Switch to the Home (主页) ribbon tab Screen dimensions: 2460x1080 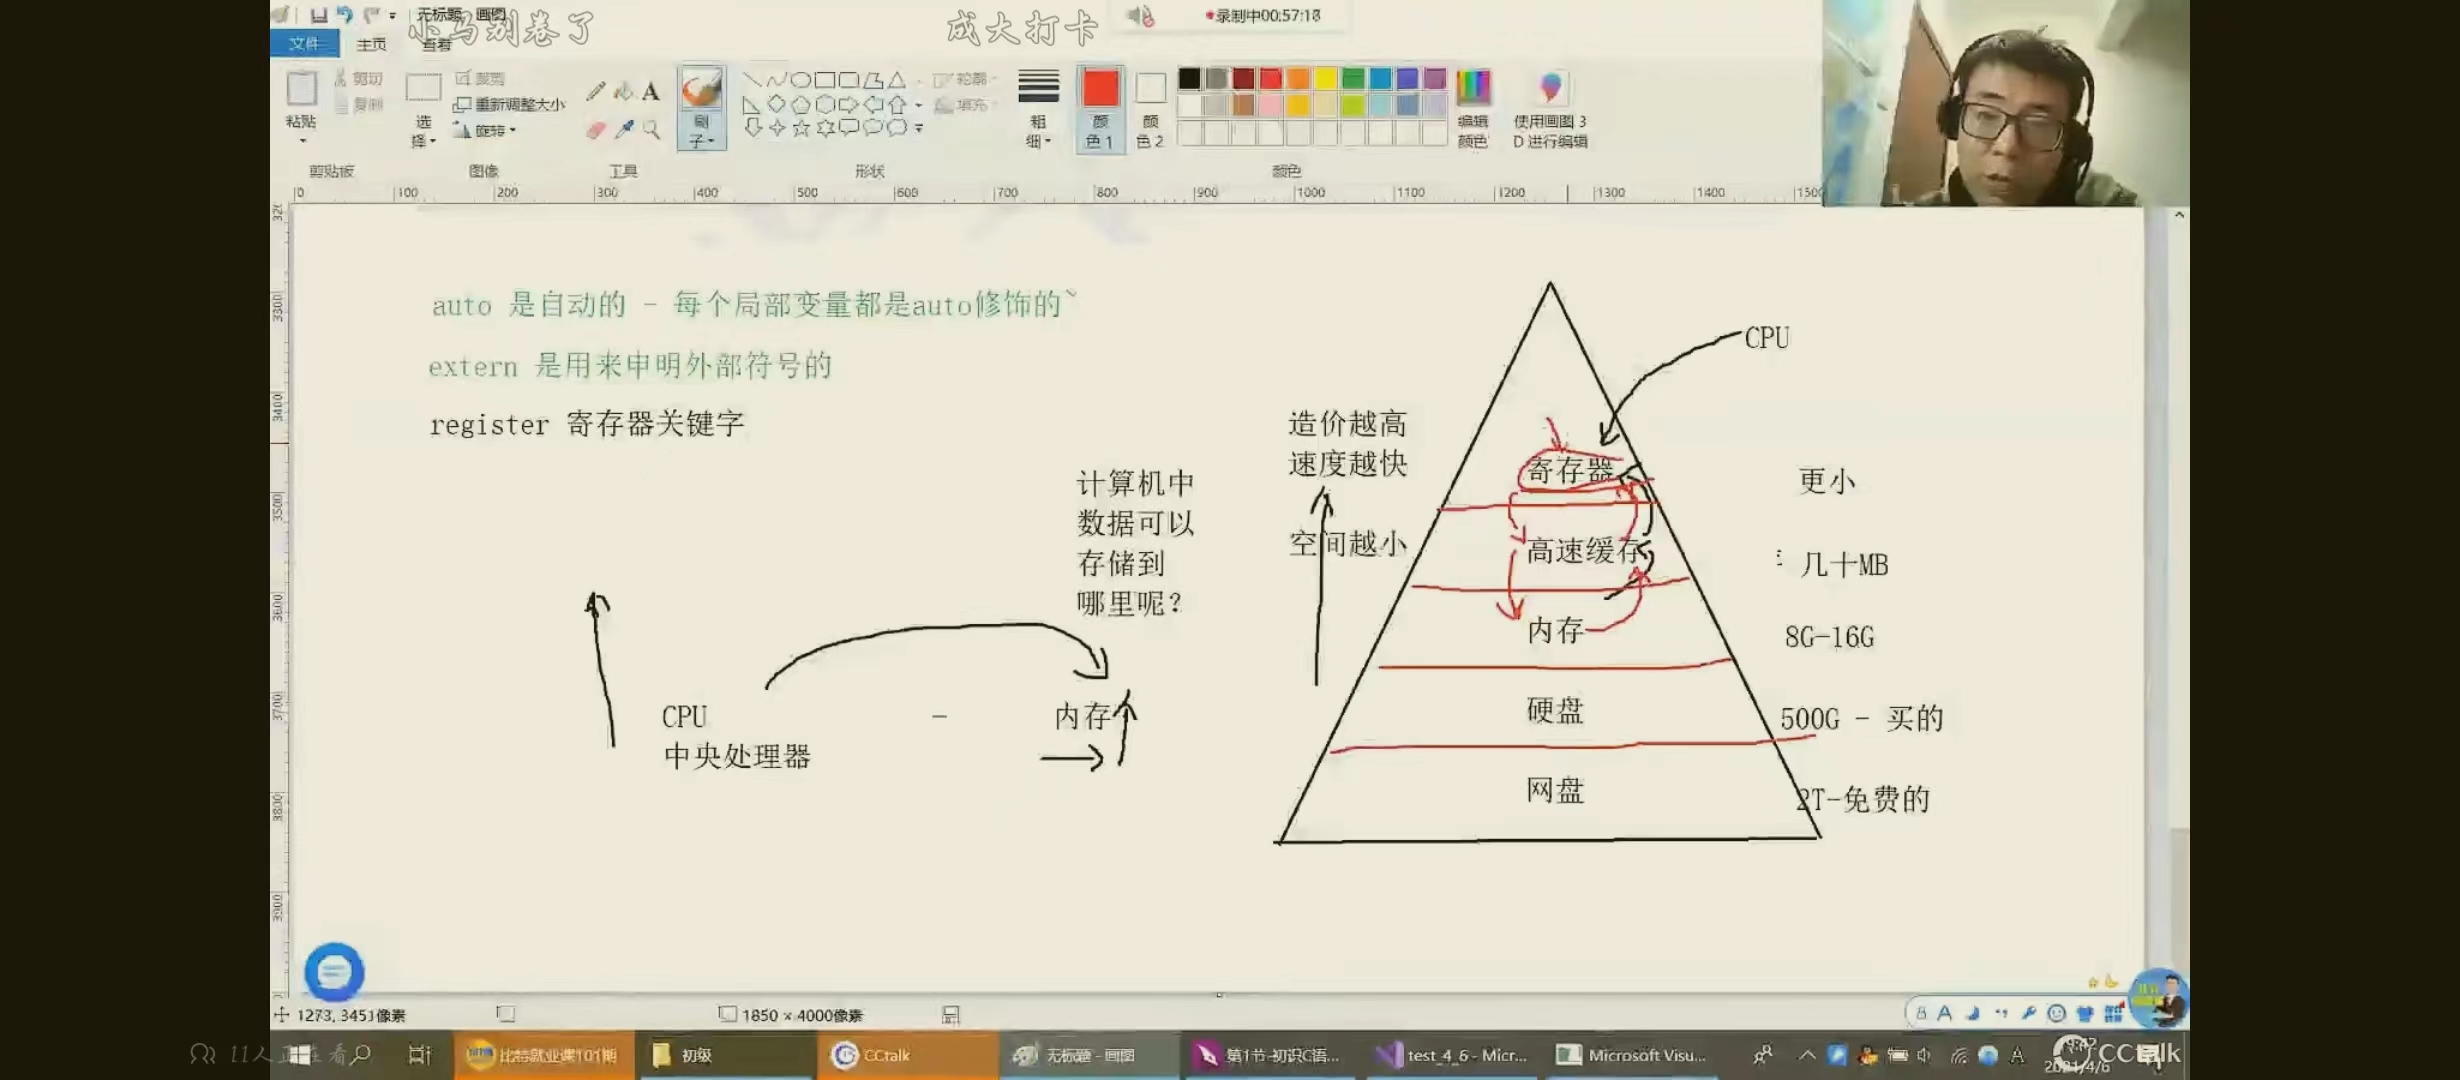click(x=371, y=44)
